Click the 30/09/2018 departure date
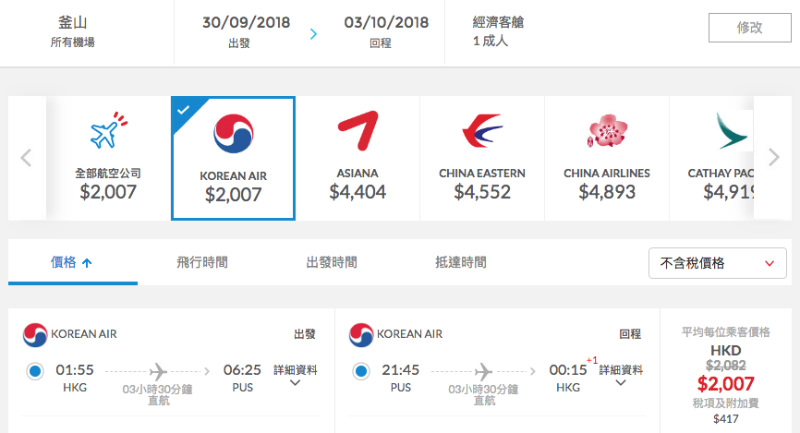The height and width of the screenshot is (433, 800). (246, 22)
